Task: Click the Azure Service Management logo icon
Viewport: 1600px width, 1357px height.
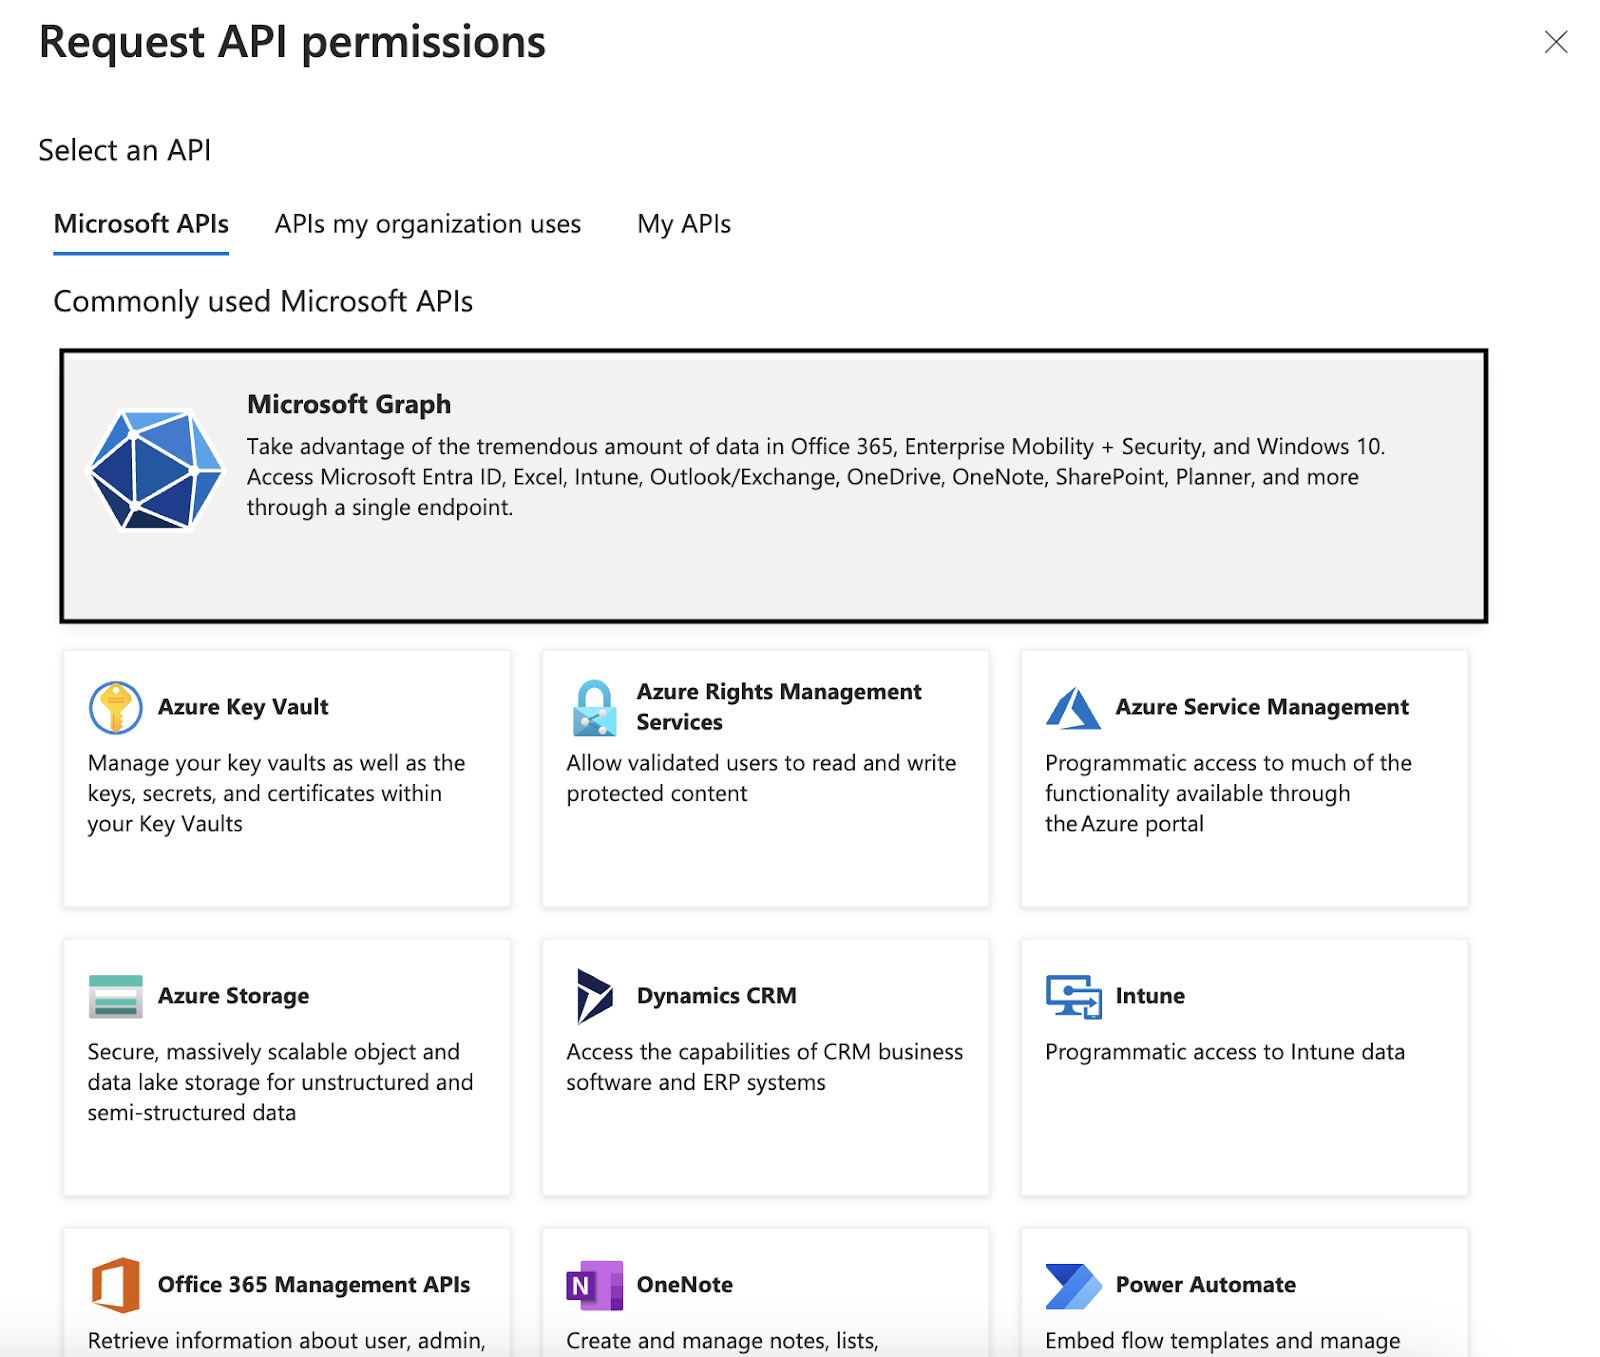Action: coord(1073,708)
